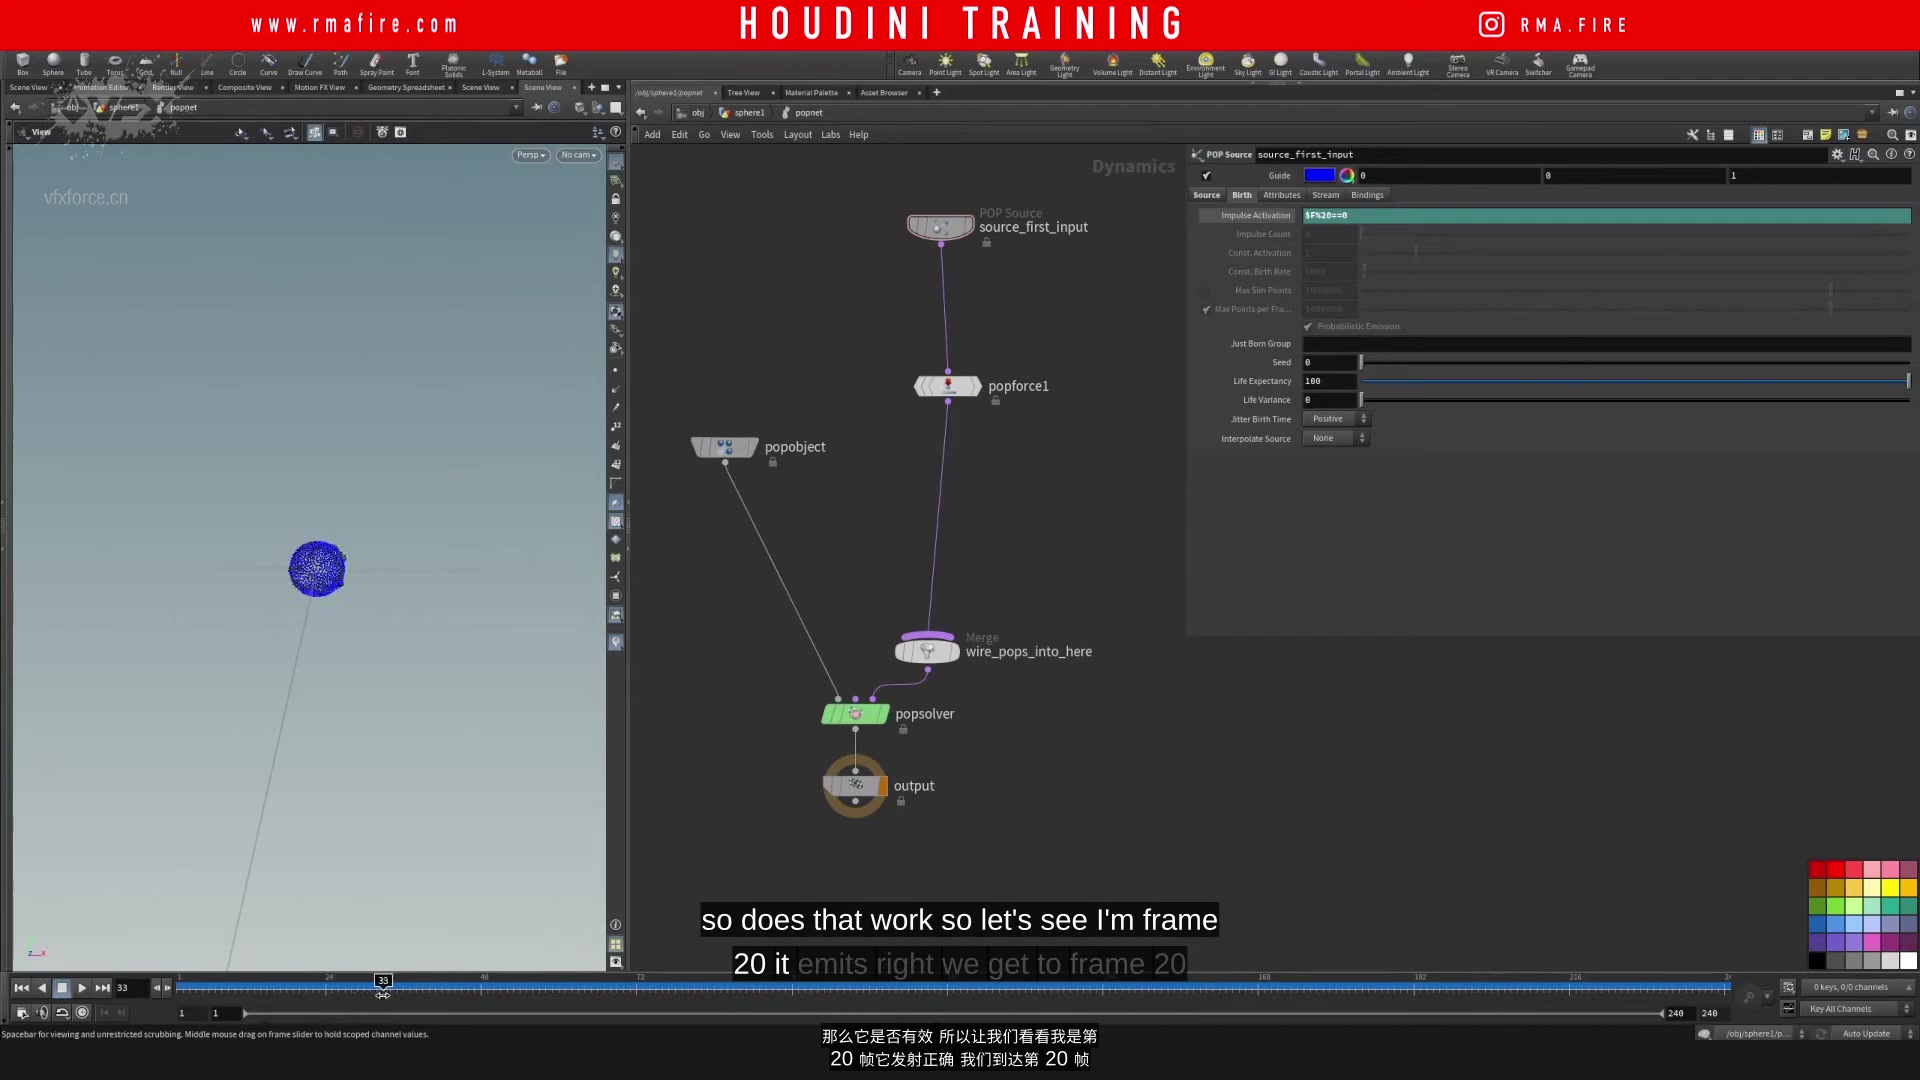Viewport: 1920px width, 1080px height.
Task: Open Jitter Birth Time dropdown
Action: click(1335, 419)
